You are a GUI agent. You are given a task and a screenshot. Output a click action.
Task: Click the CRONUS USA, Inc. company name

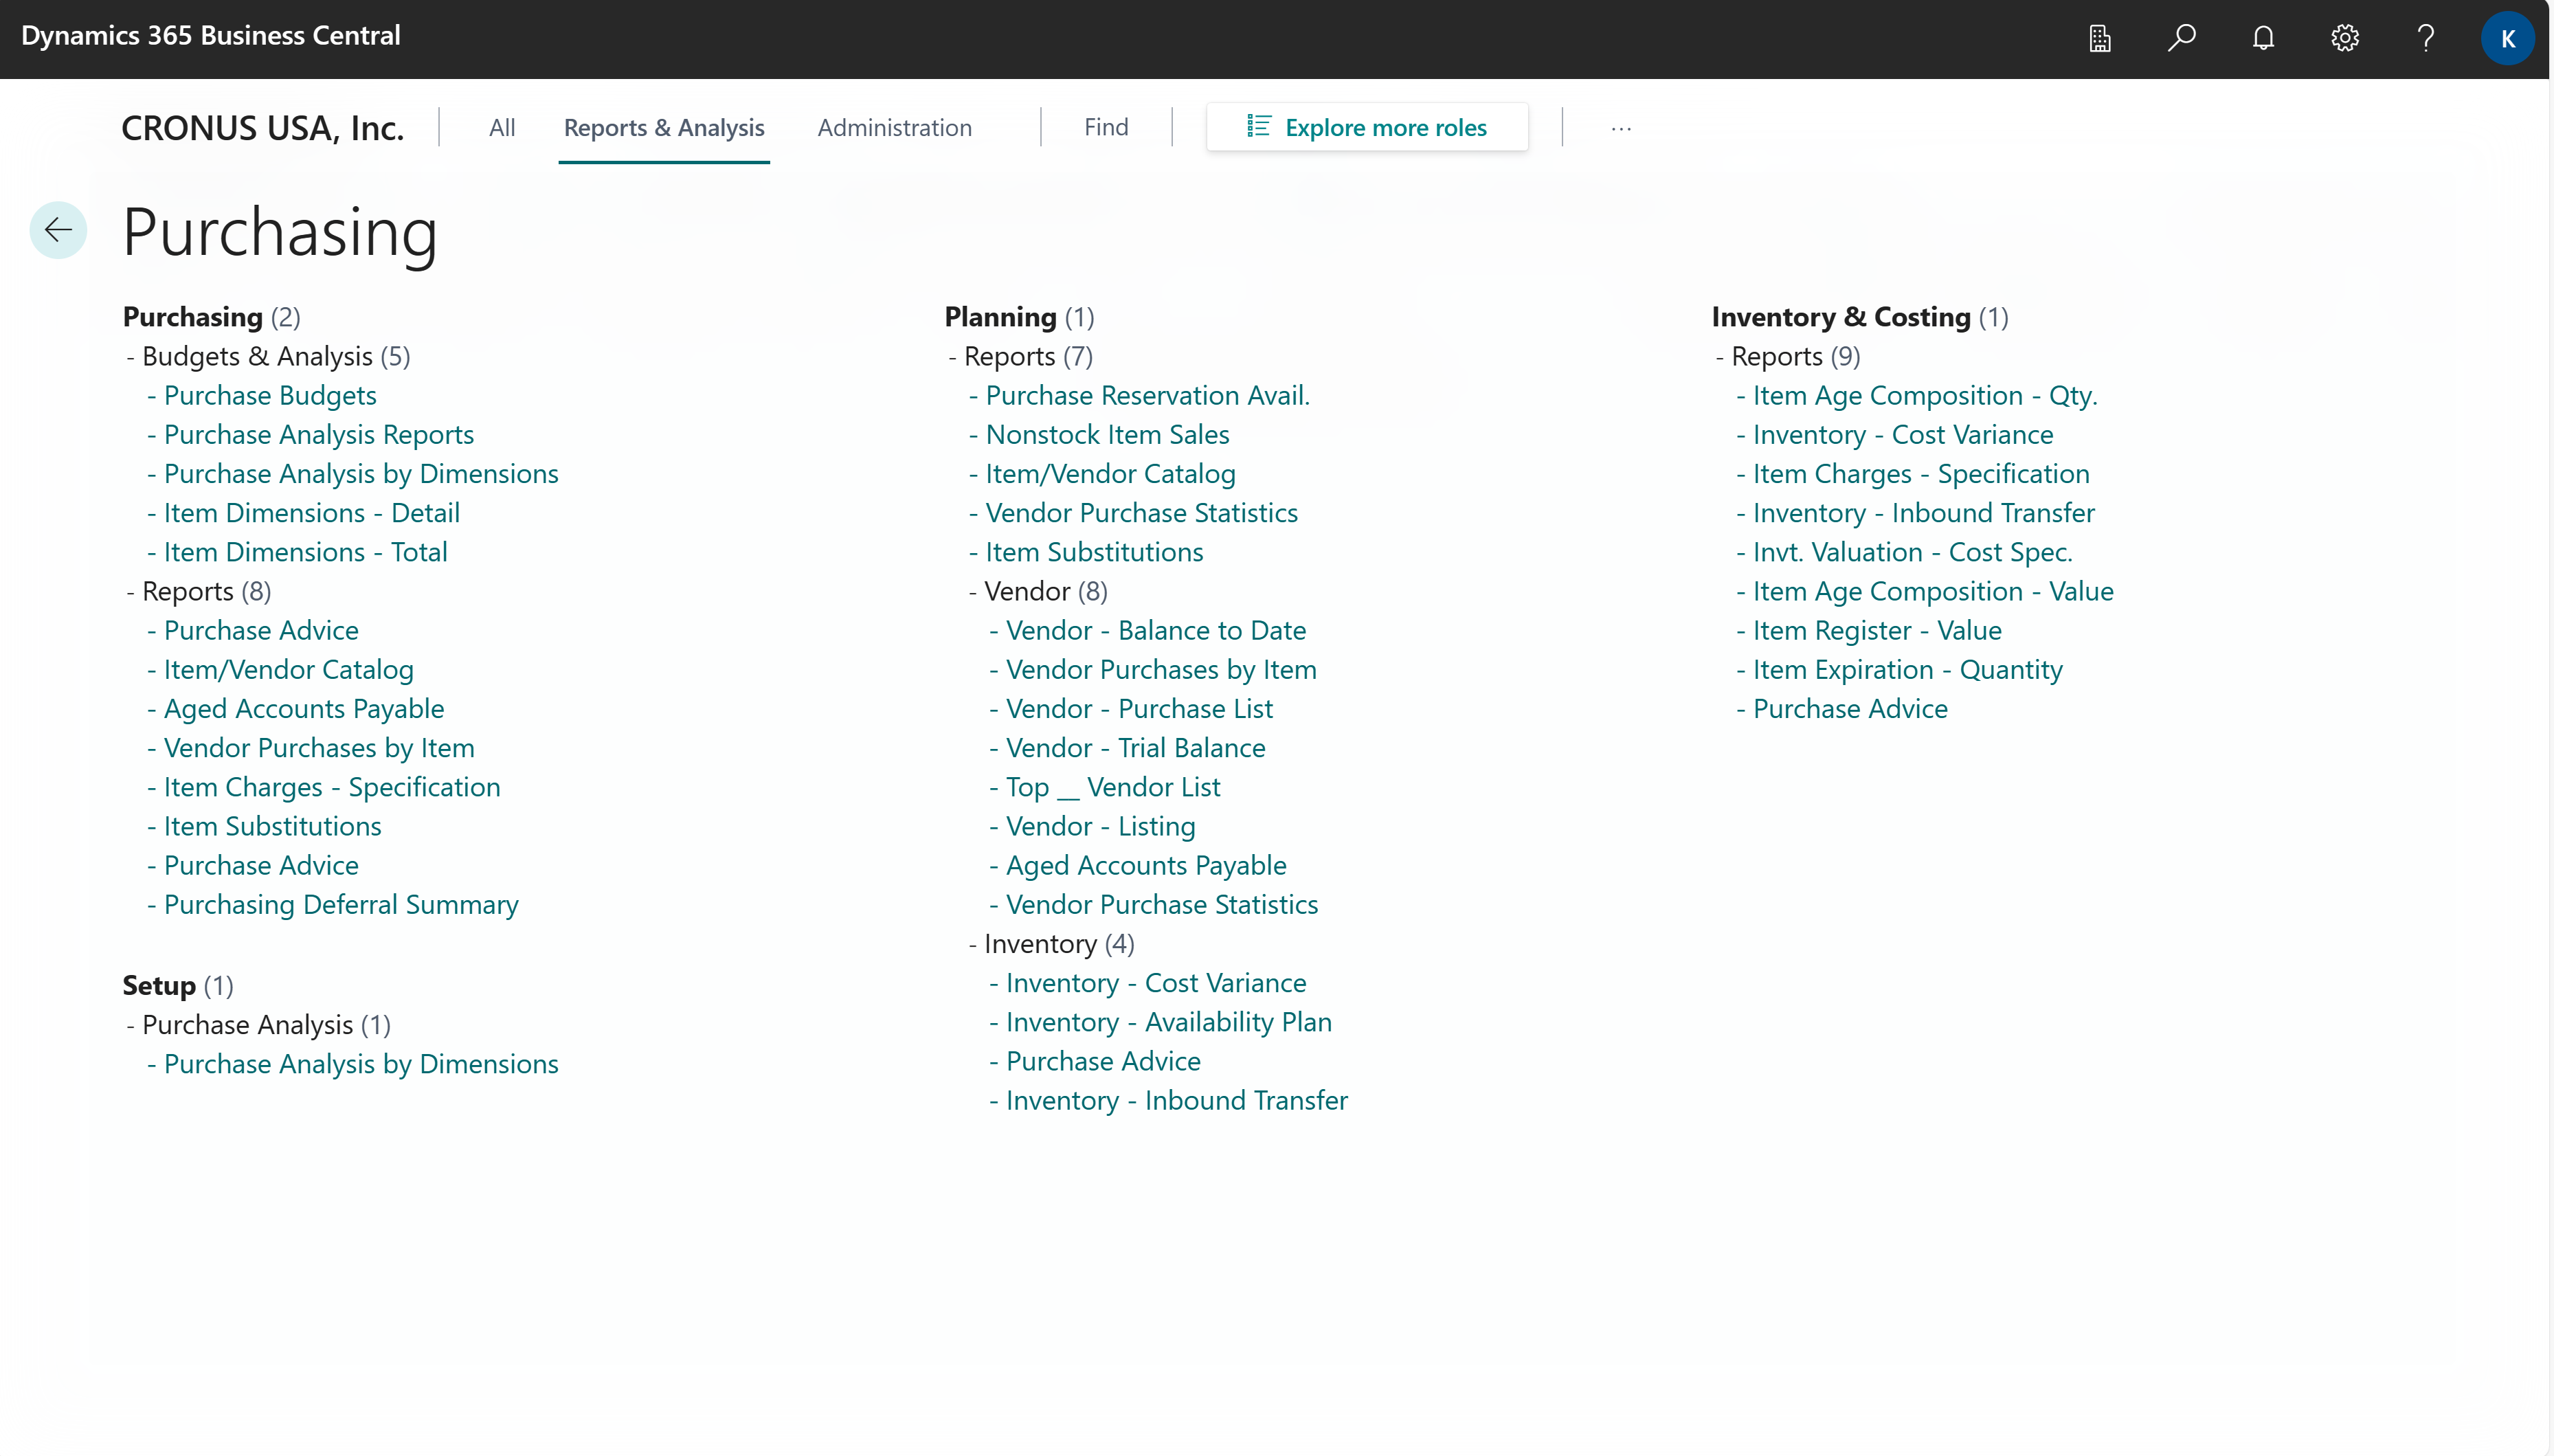262,127
